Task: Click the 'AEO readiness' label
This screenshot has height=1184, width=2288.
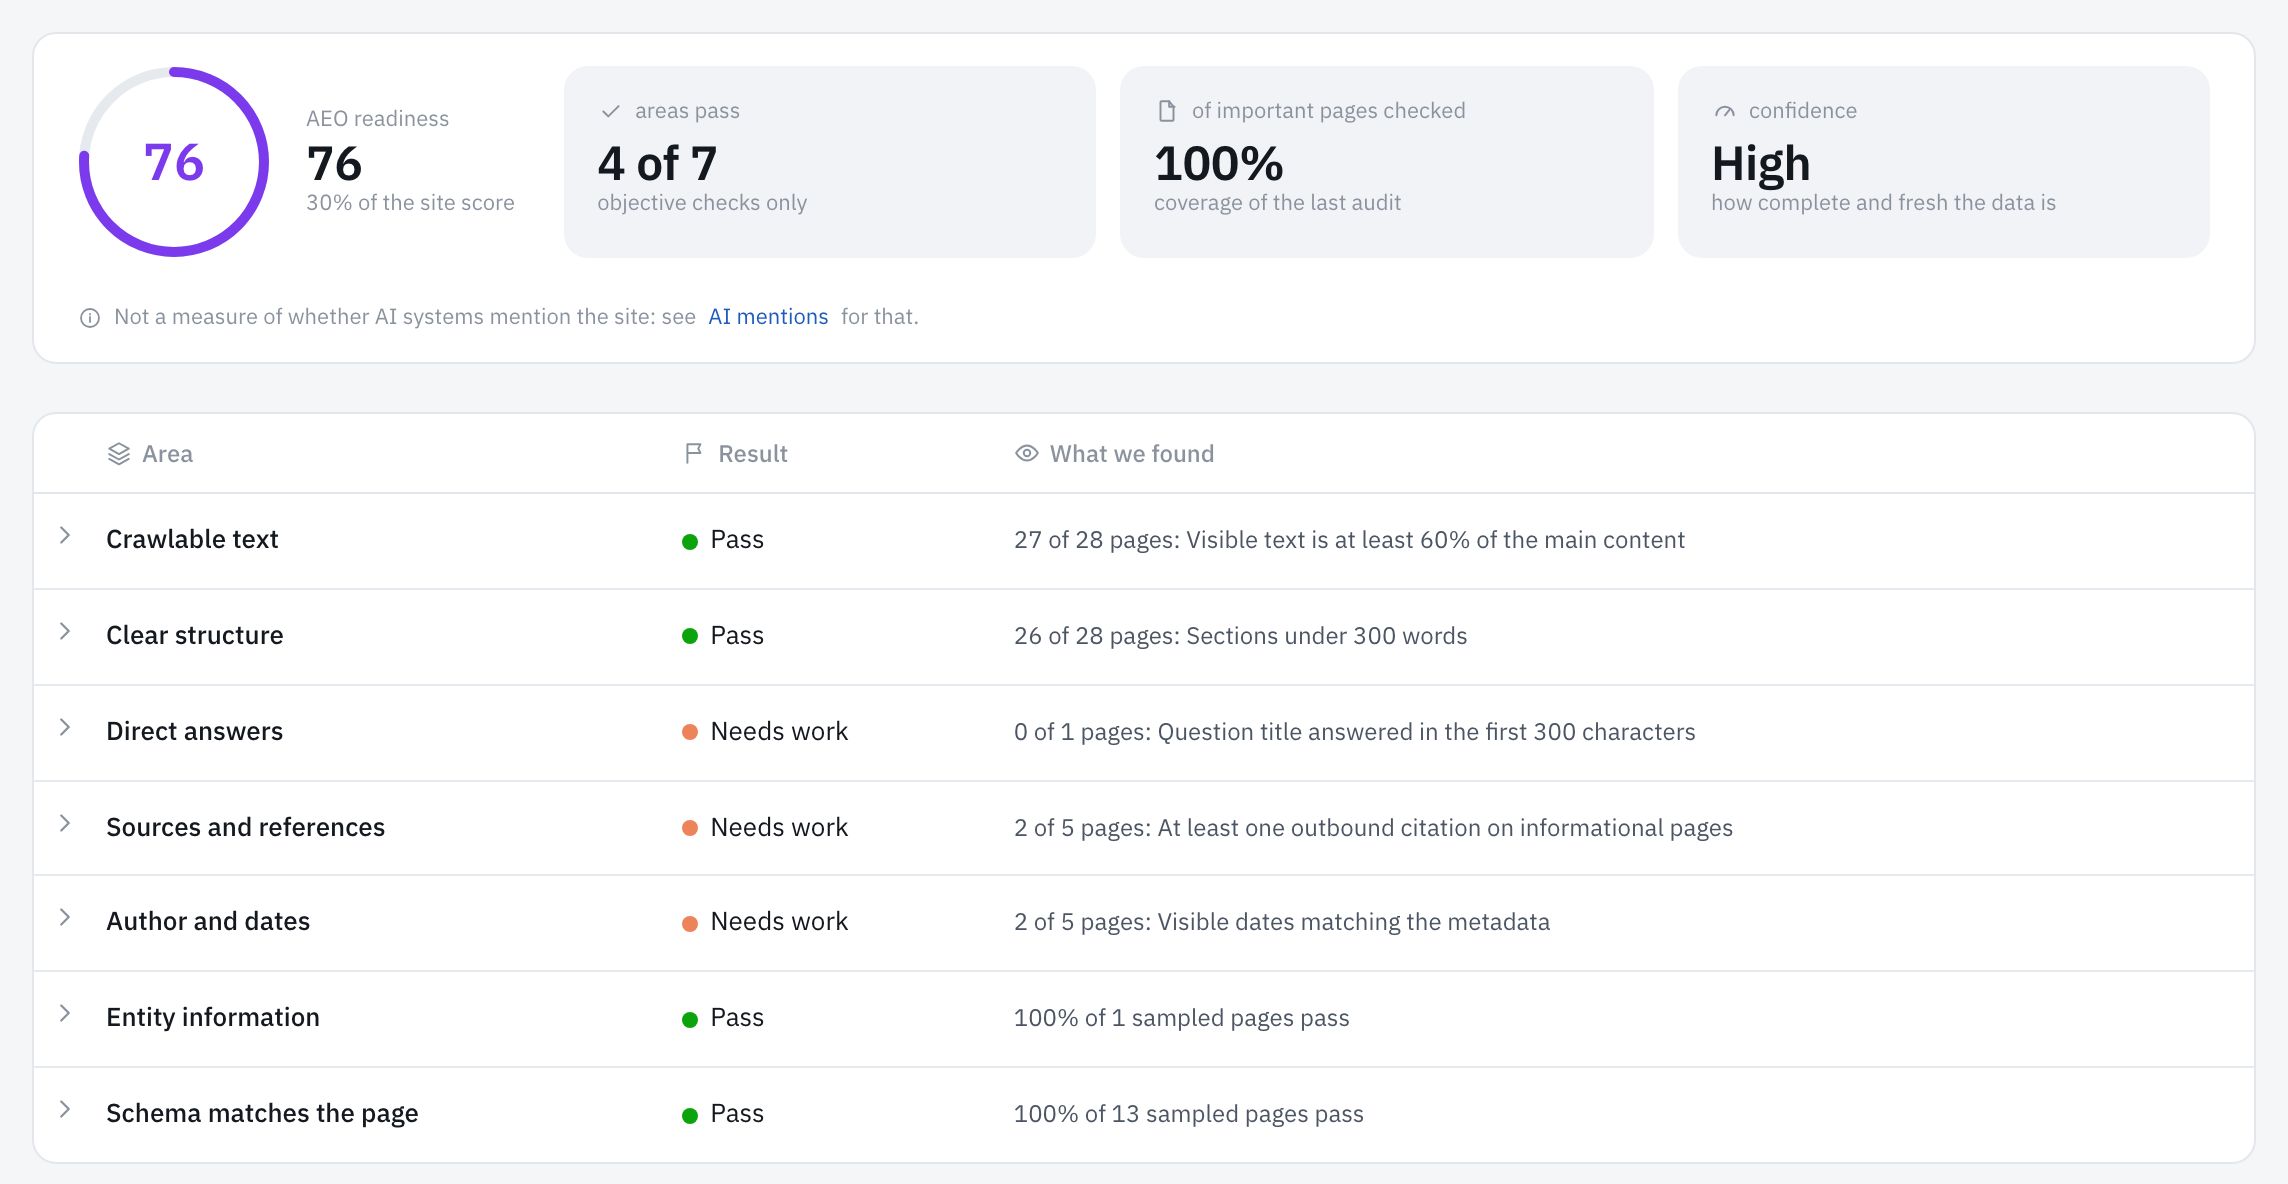Action: (x=377, y=118)
